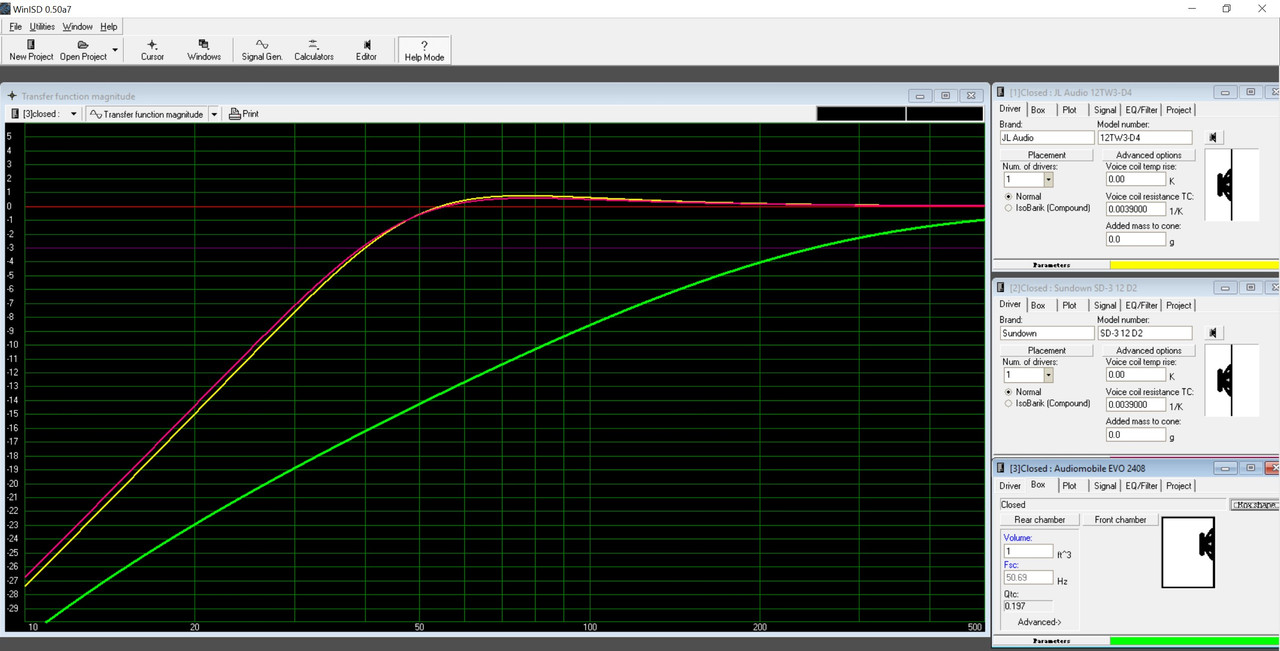Image resolution: width=1280 pixels, height=651 pixels.
Task: Click Placement button in JL Audio panel
Action: tap(1047, 155)
